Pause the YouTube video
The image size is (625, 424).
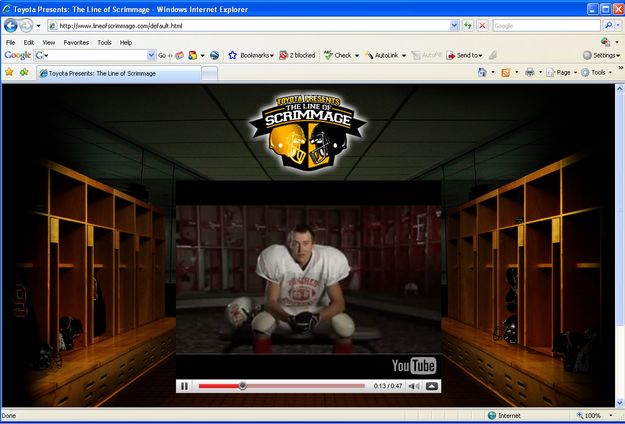click(x=184, y=386)
